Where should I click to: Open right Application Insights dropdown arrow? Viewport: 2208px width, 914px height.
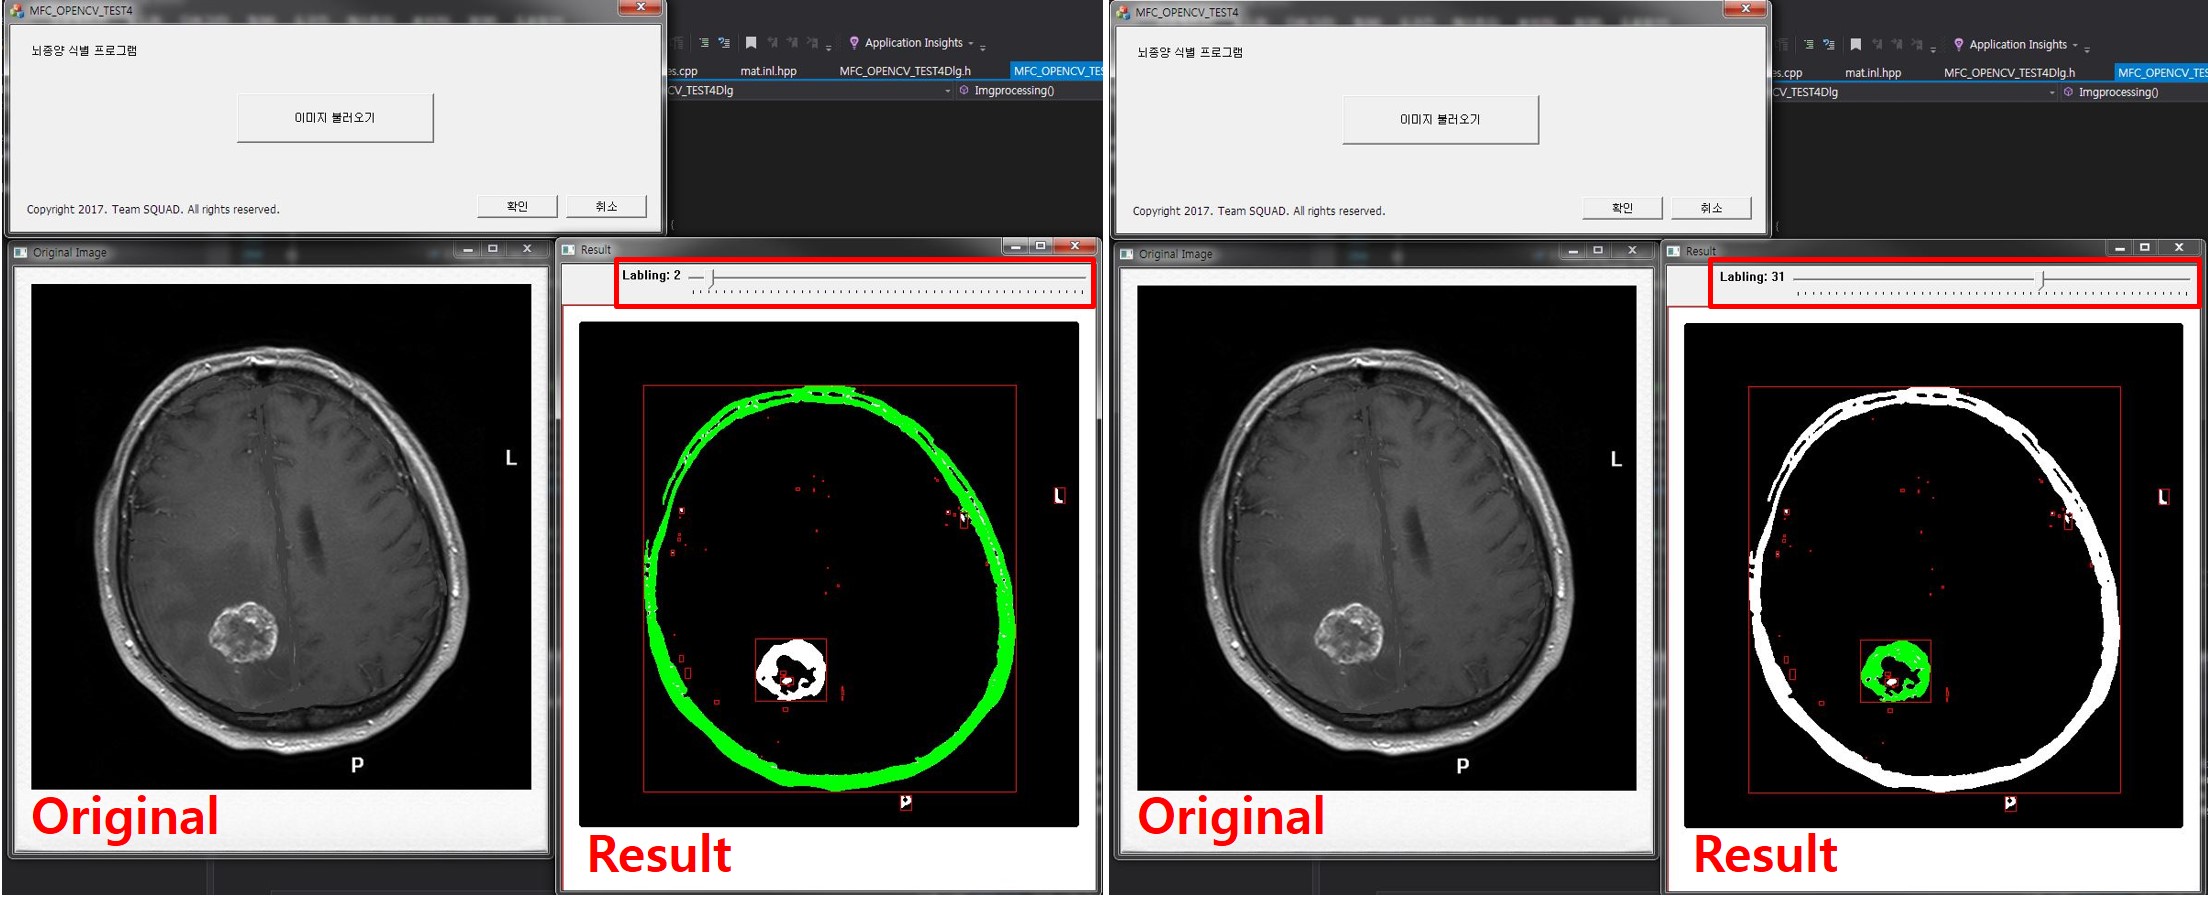tap(2075, 45)
